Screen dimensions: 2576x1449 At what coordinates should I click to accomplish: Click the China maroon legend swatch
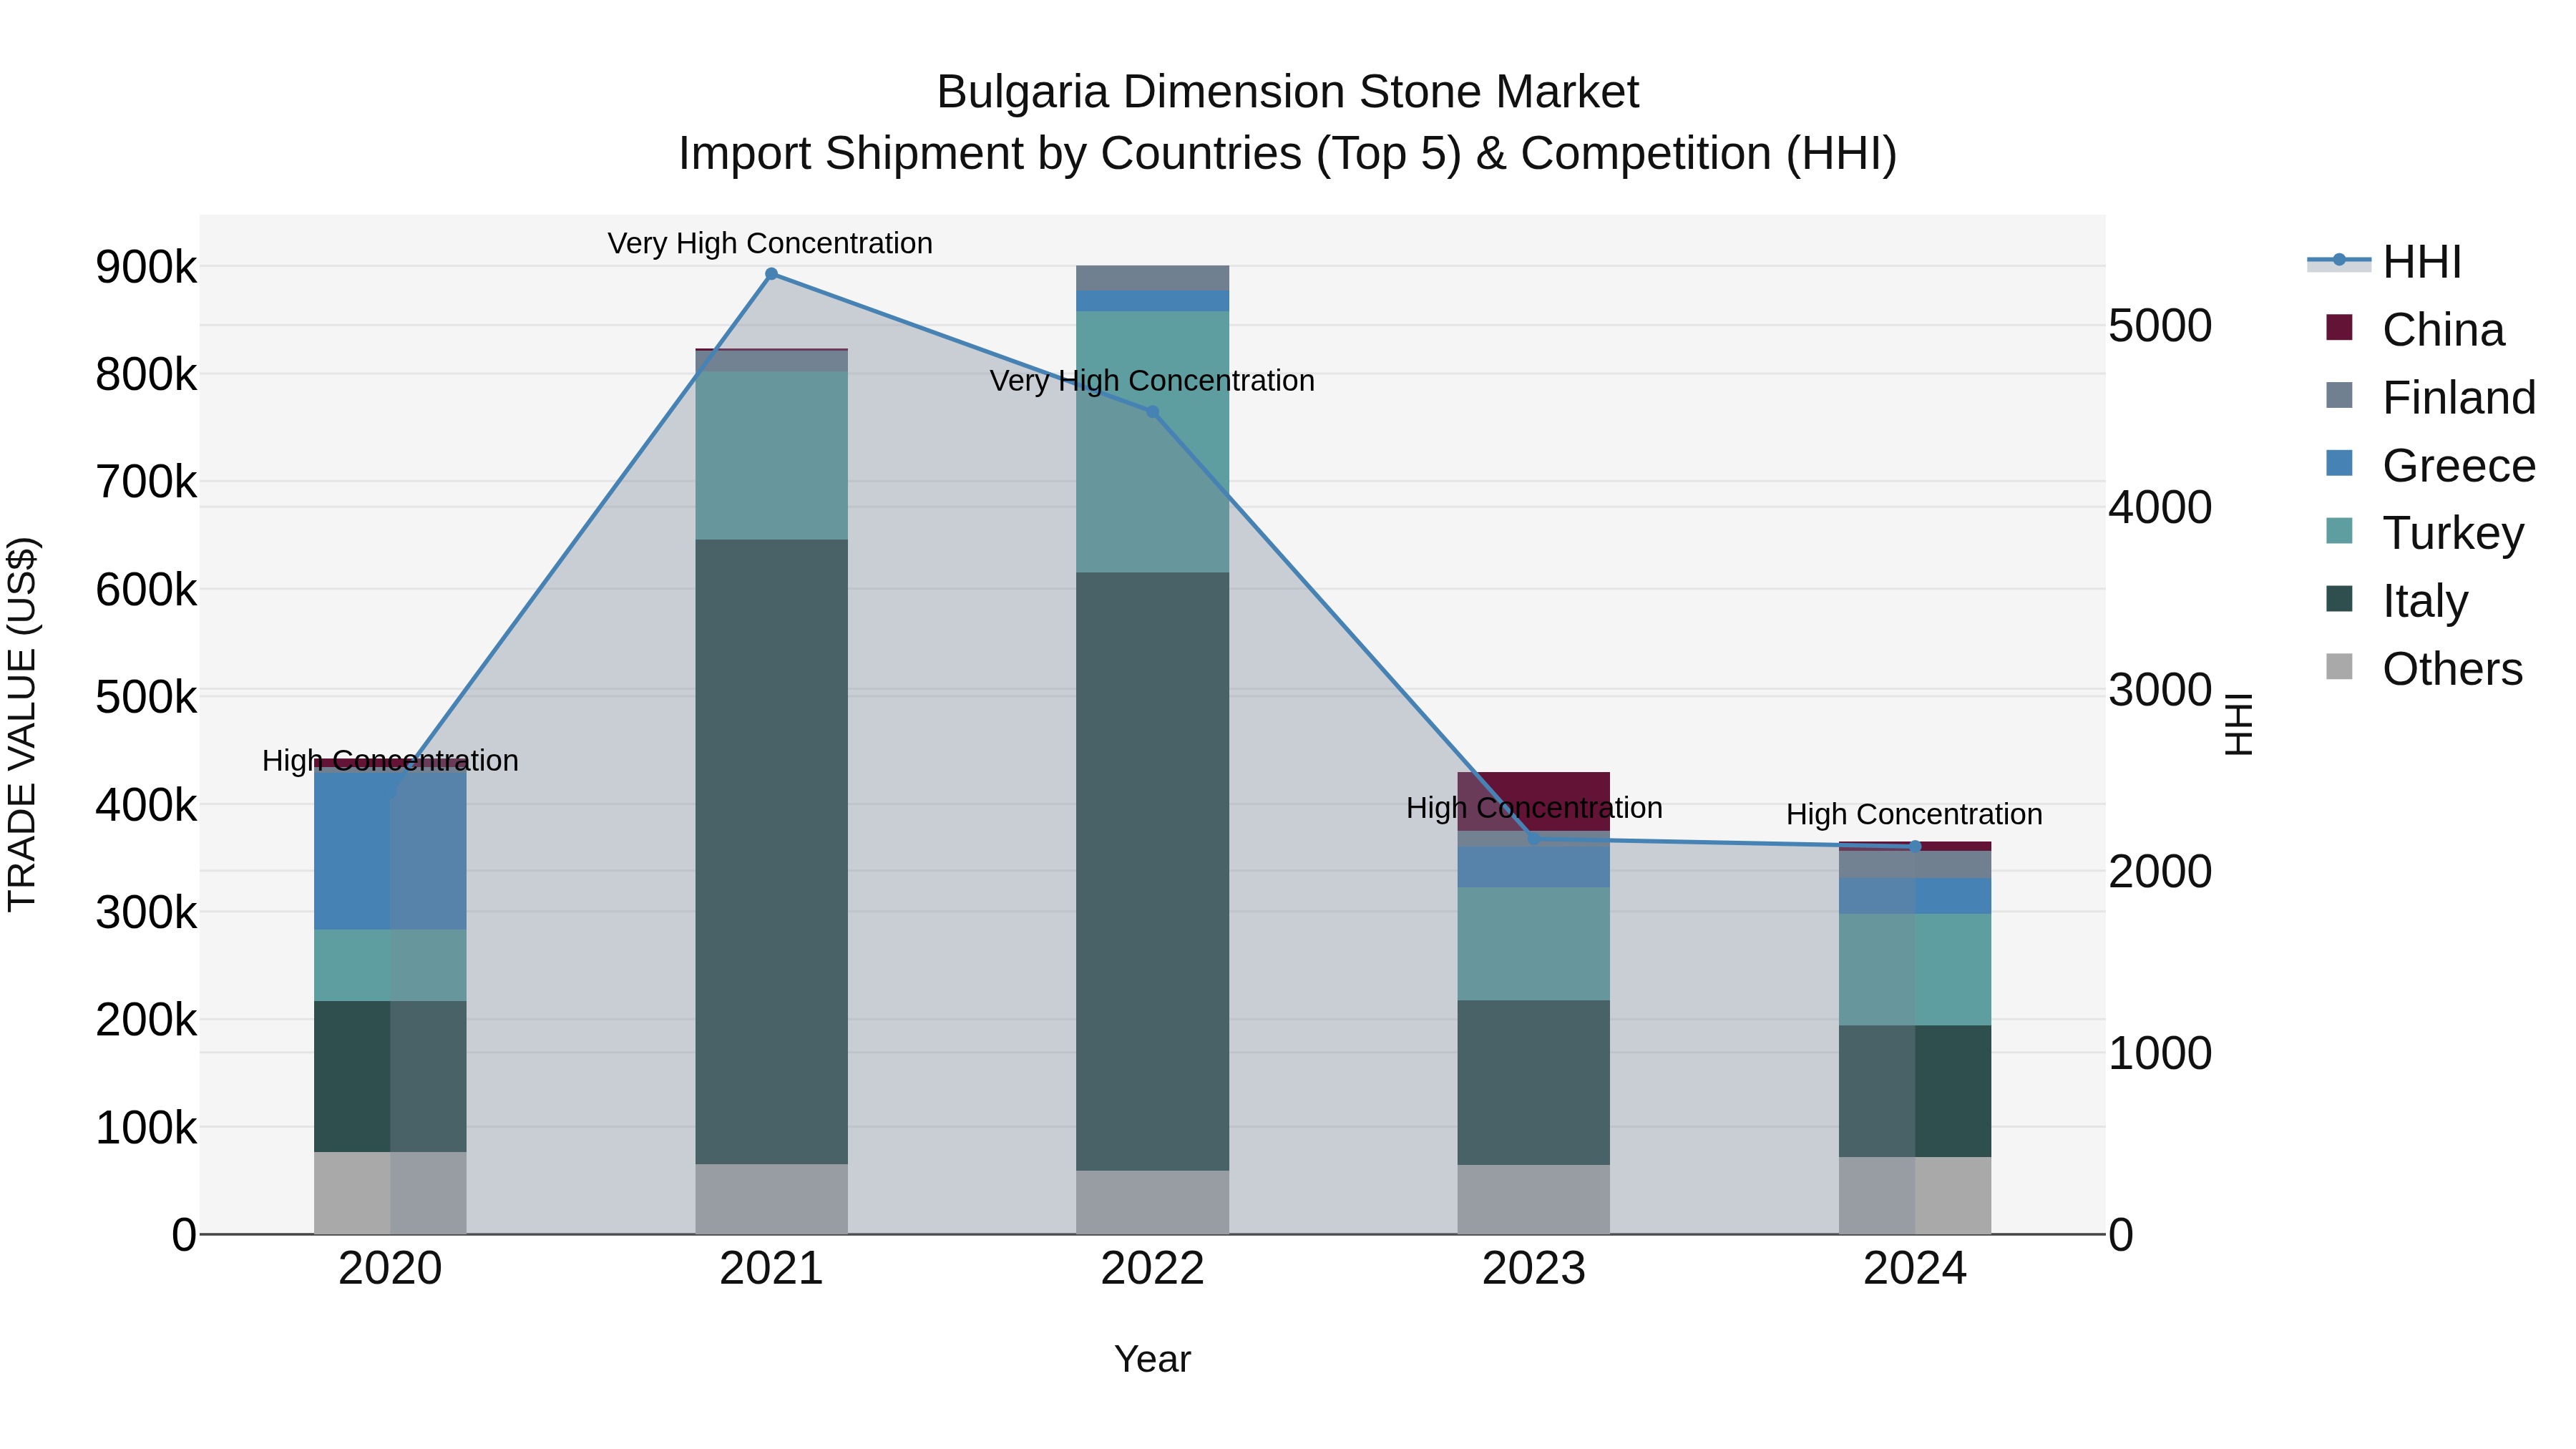2339,327
